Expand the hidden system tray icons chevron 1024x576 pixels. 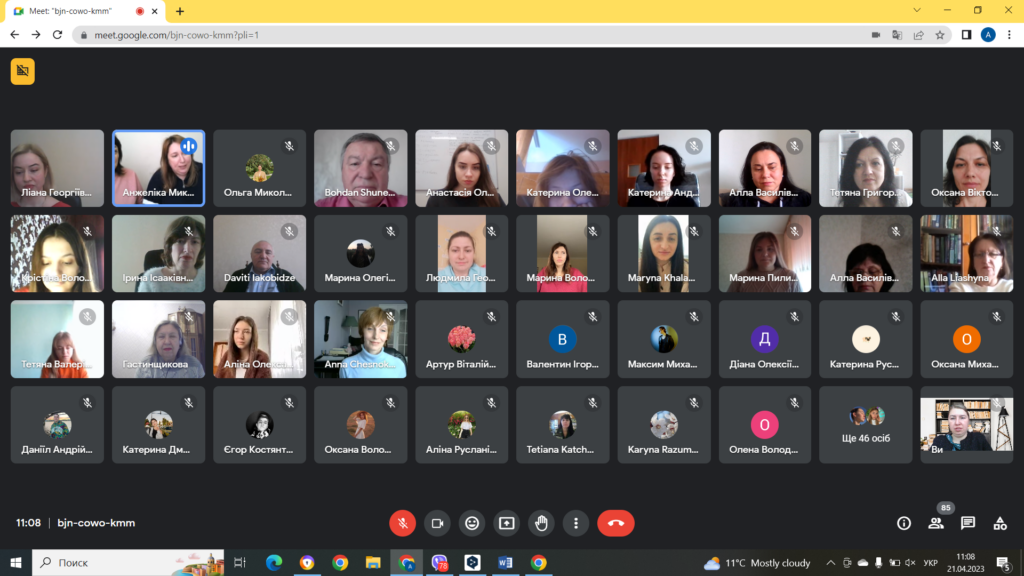click(830, 563)
